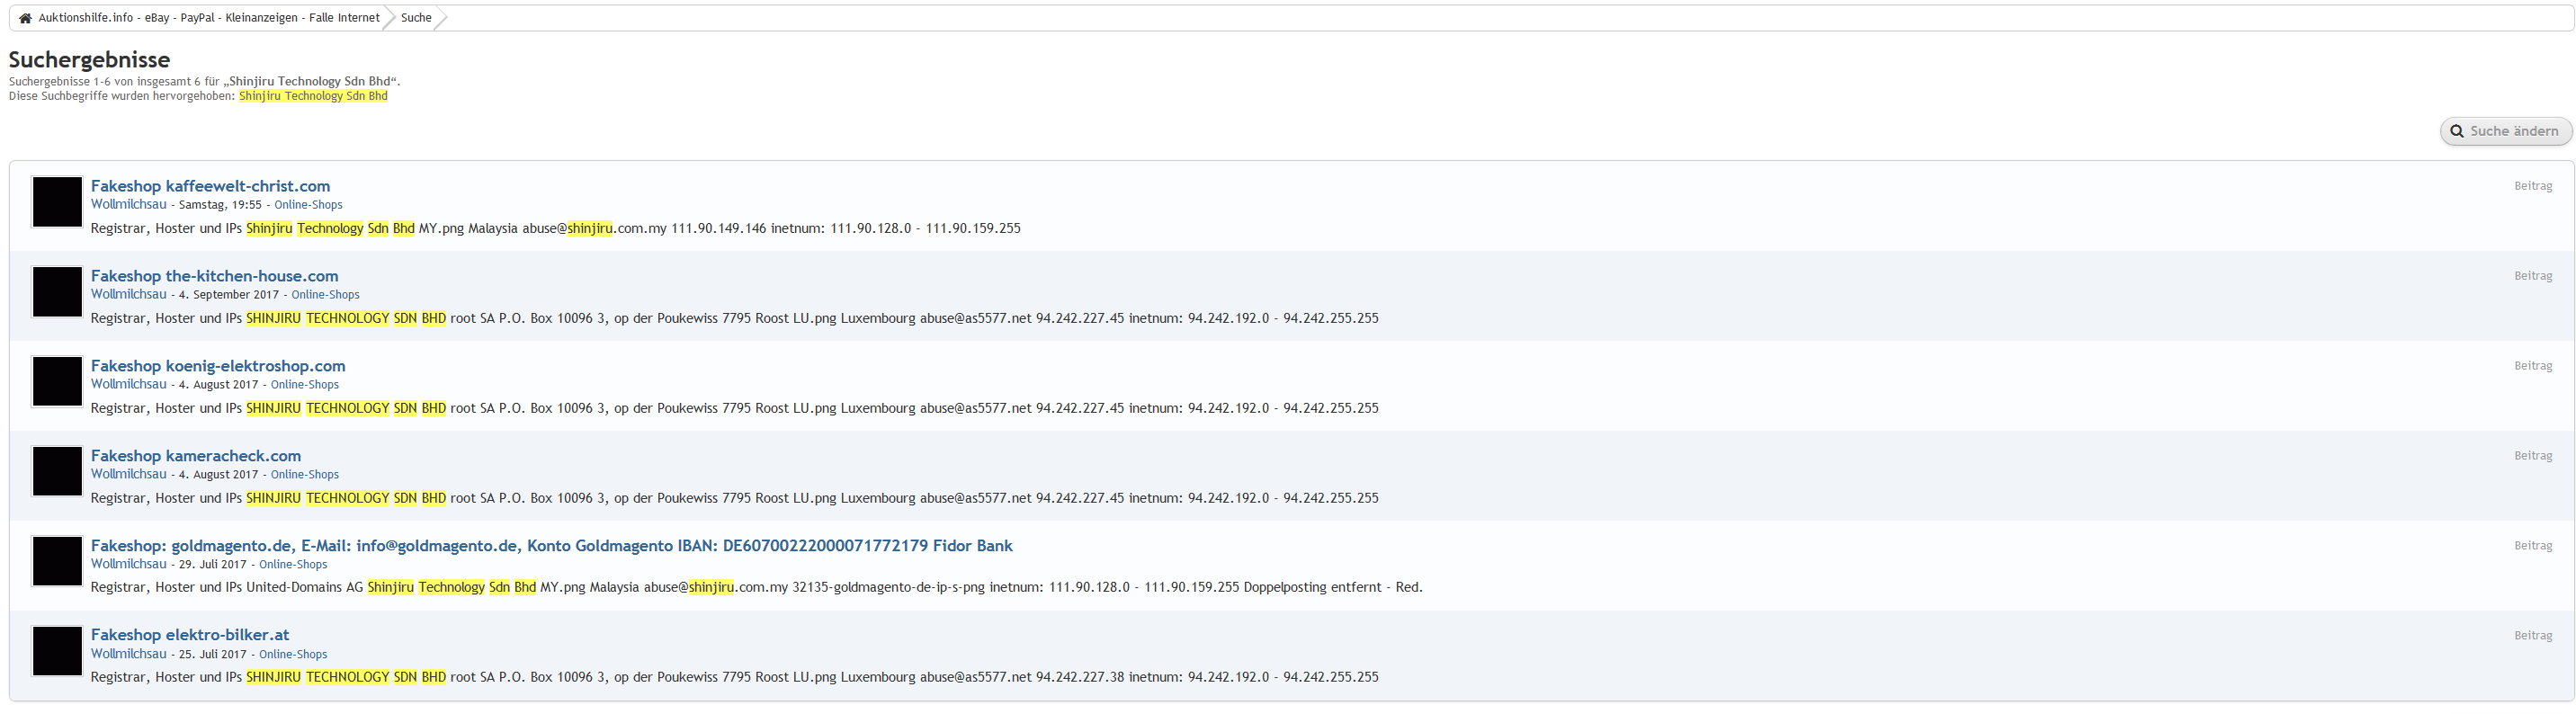Open the goldmagento.de Fidor Bank result

551,546
